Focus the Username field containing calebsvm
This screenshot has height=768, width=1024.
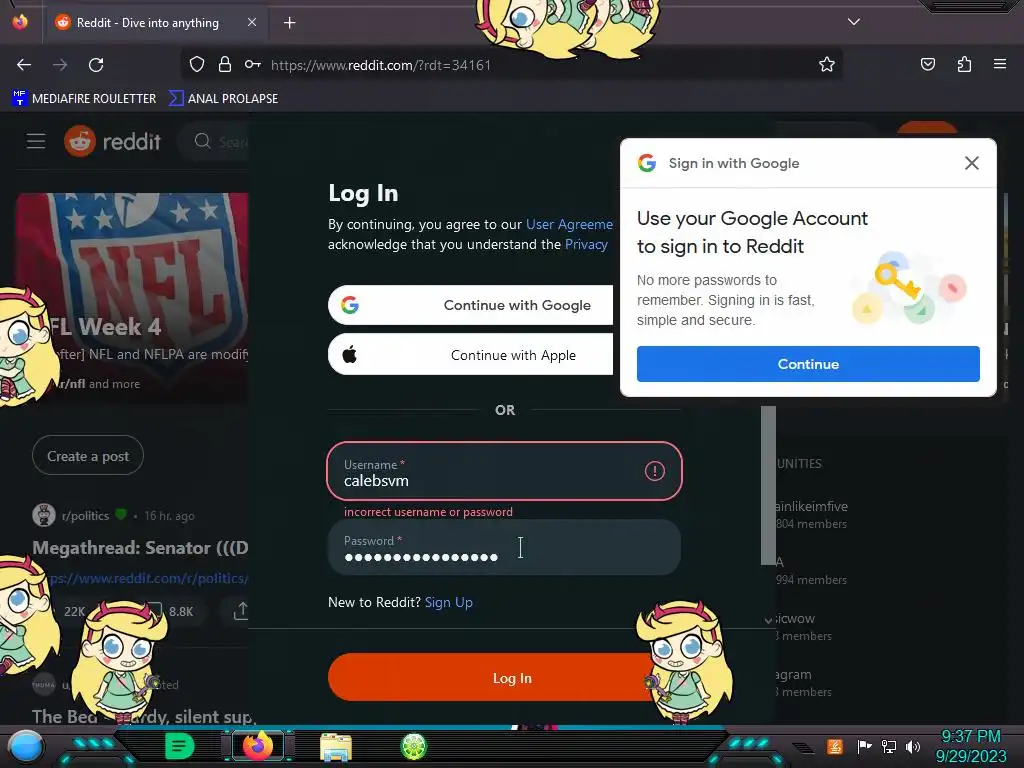pyautogui.click(x=504, y=471)
